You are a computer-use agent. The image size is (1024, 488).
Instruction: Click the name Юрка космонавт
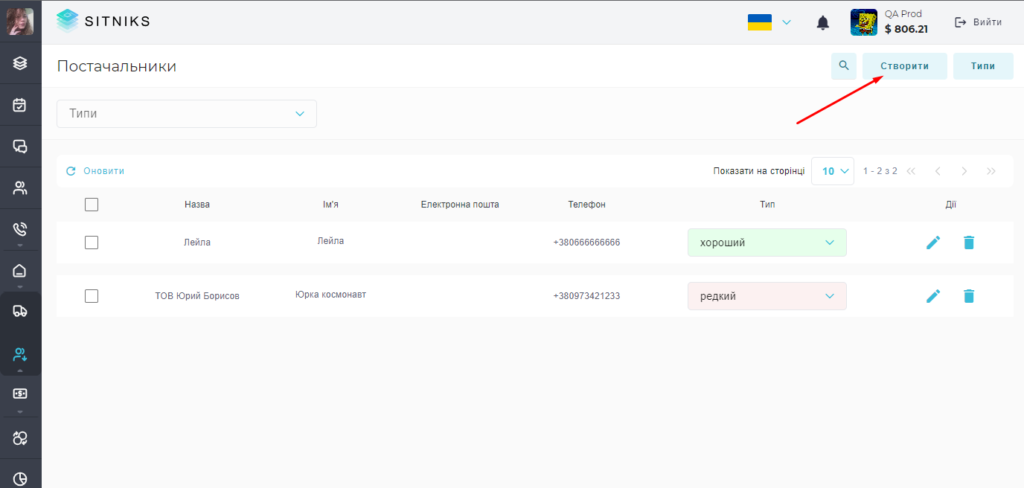[330, 295]
